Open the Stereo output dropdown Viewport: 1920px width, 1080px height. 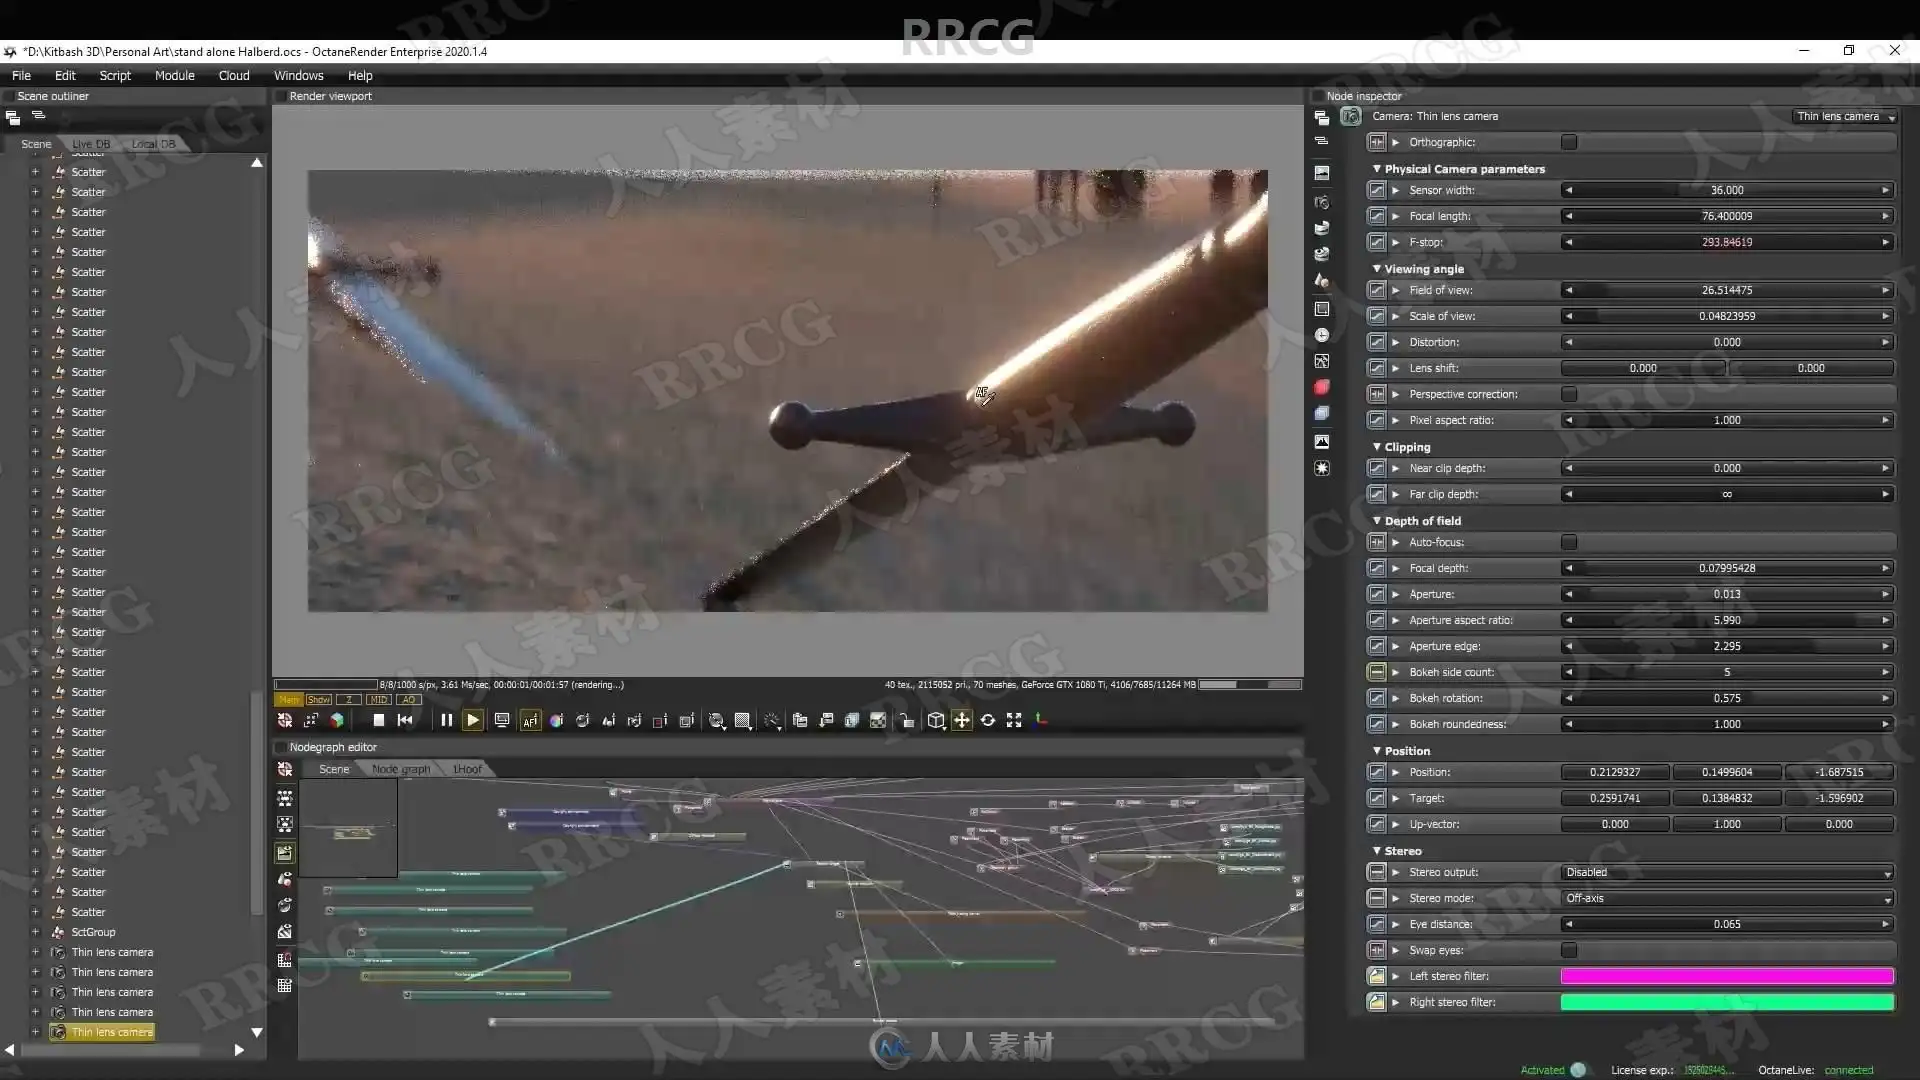[1727, 872]
